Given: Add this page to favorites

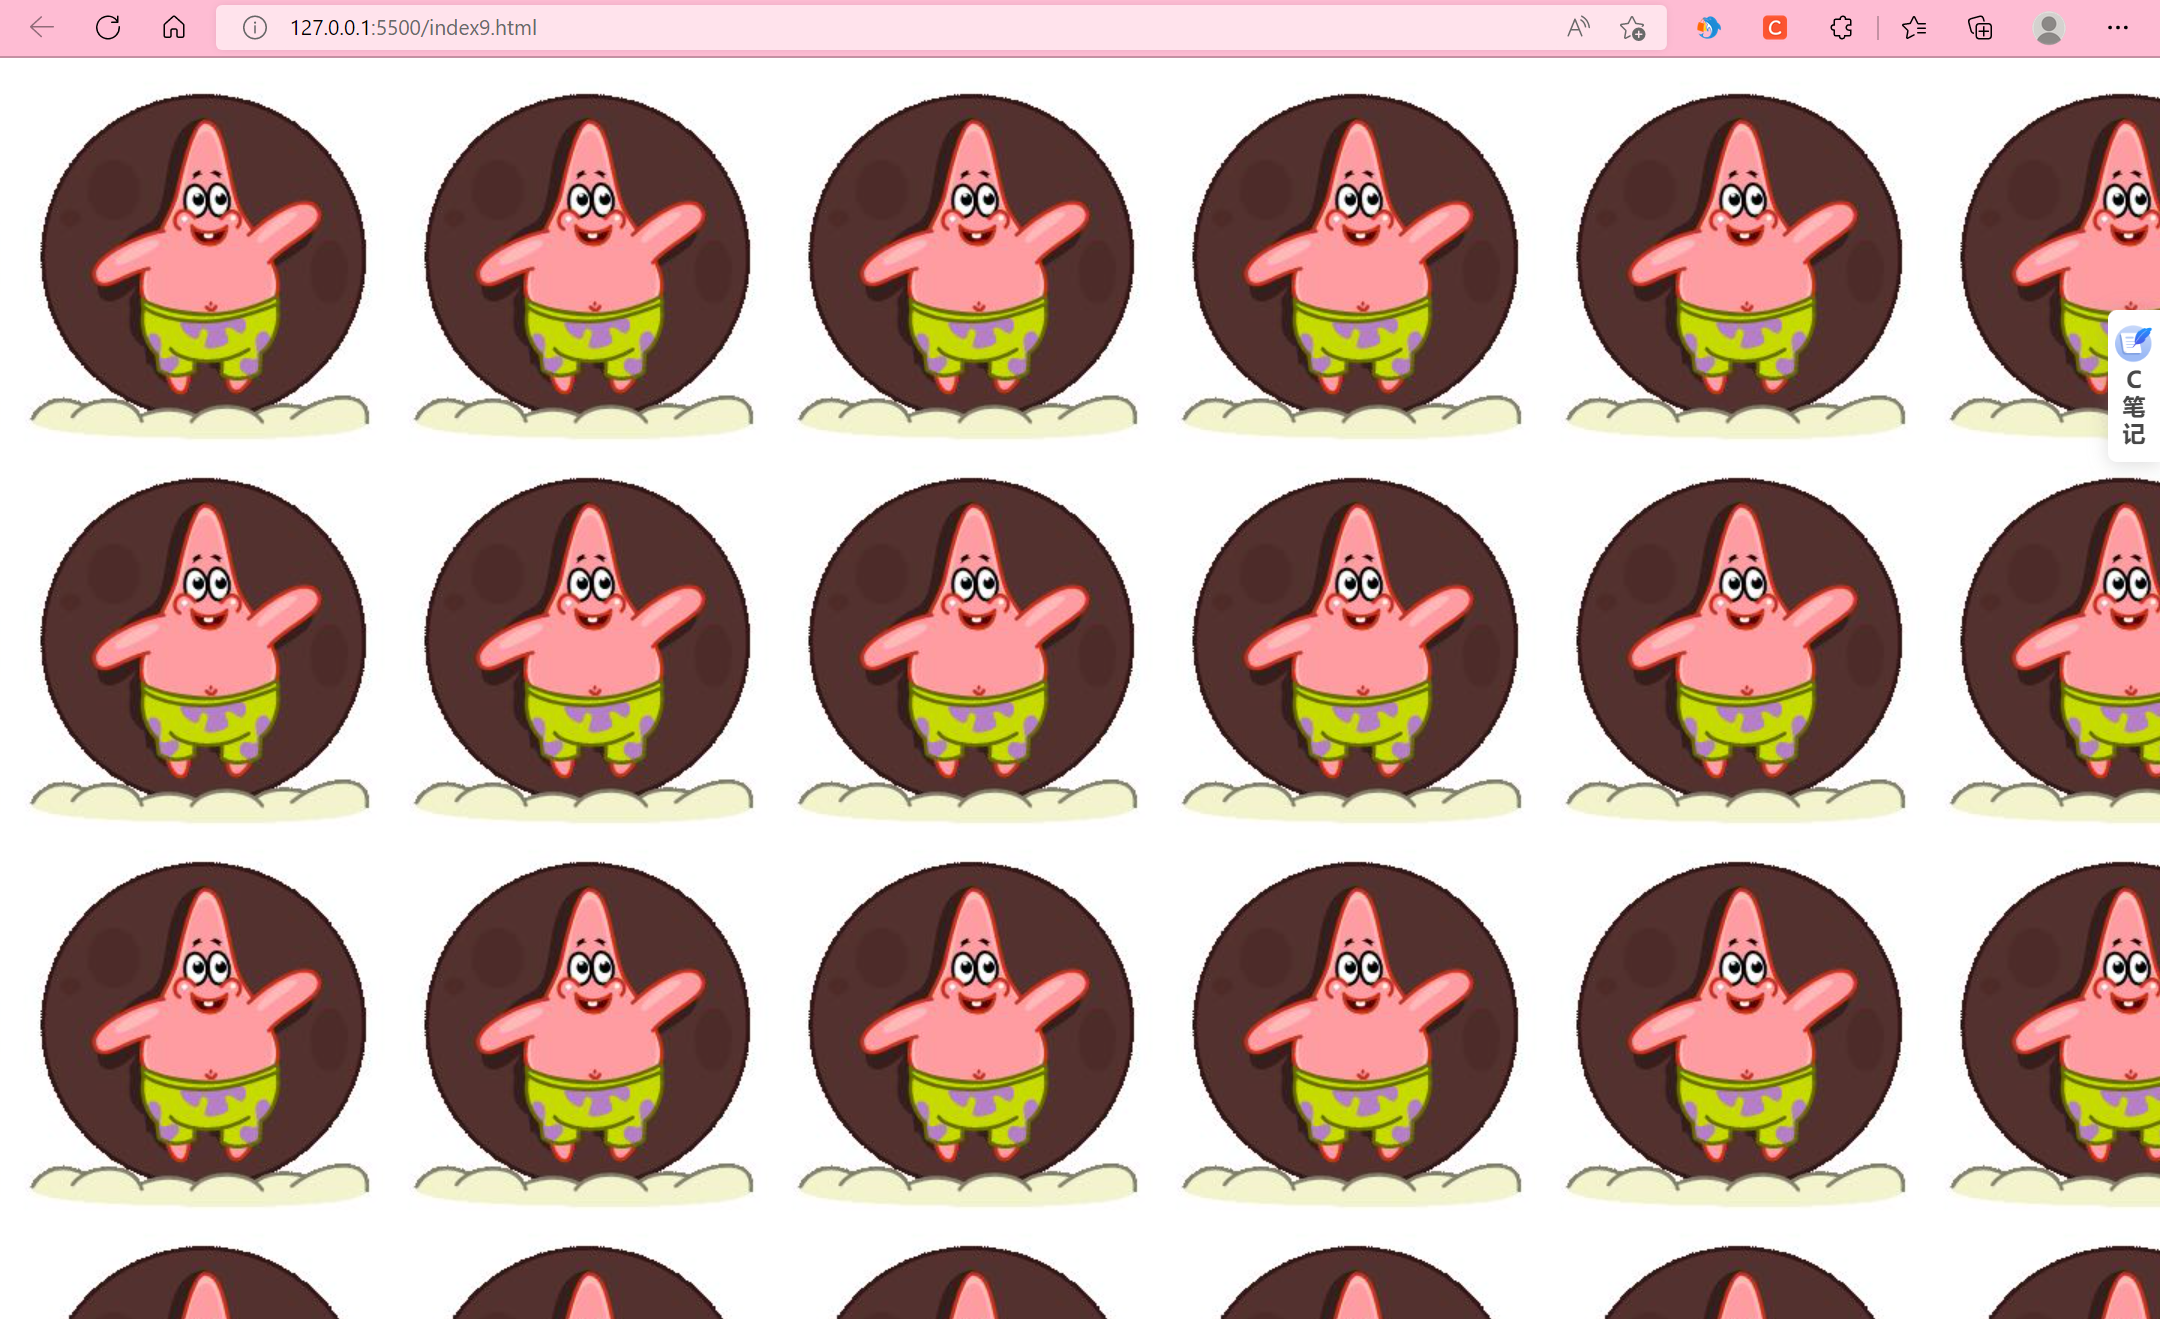Looking at the screenshot, I should (1632, 27).
